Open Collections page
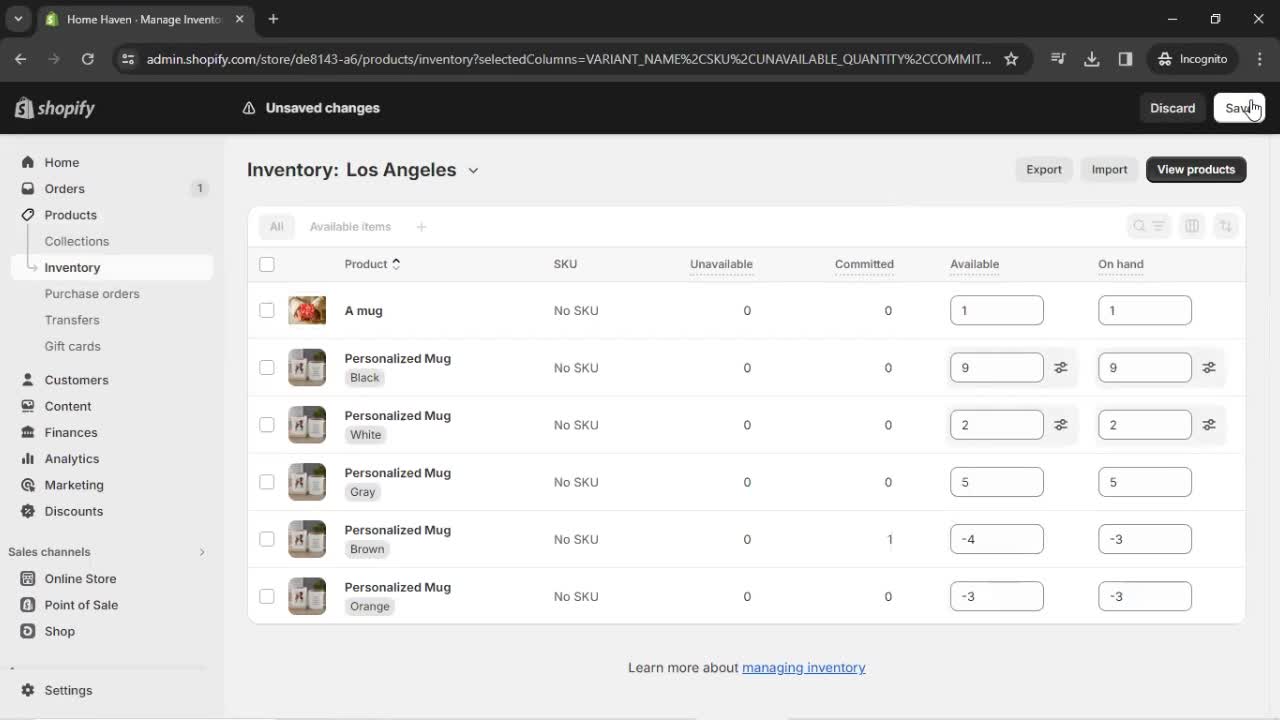 pos(76,241)
